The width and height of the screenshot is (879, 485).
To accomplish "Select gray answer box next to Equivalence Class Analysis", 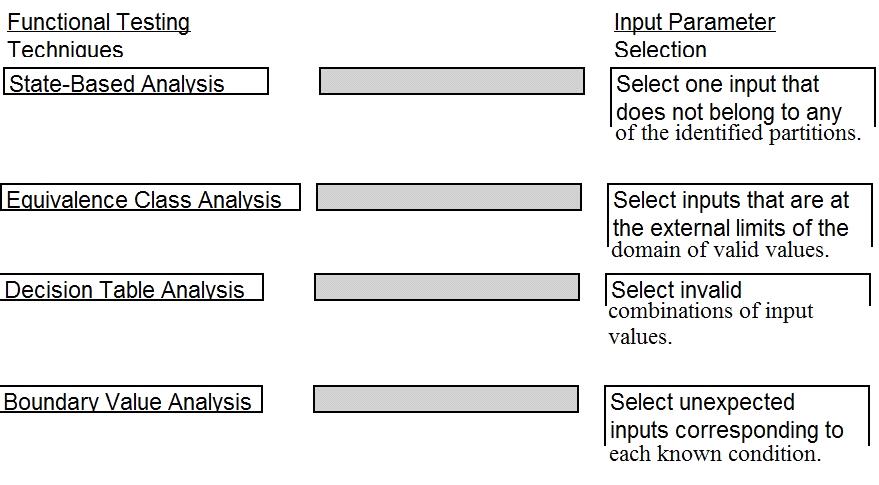I will click(448, 197).
